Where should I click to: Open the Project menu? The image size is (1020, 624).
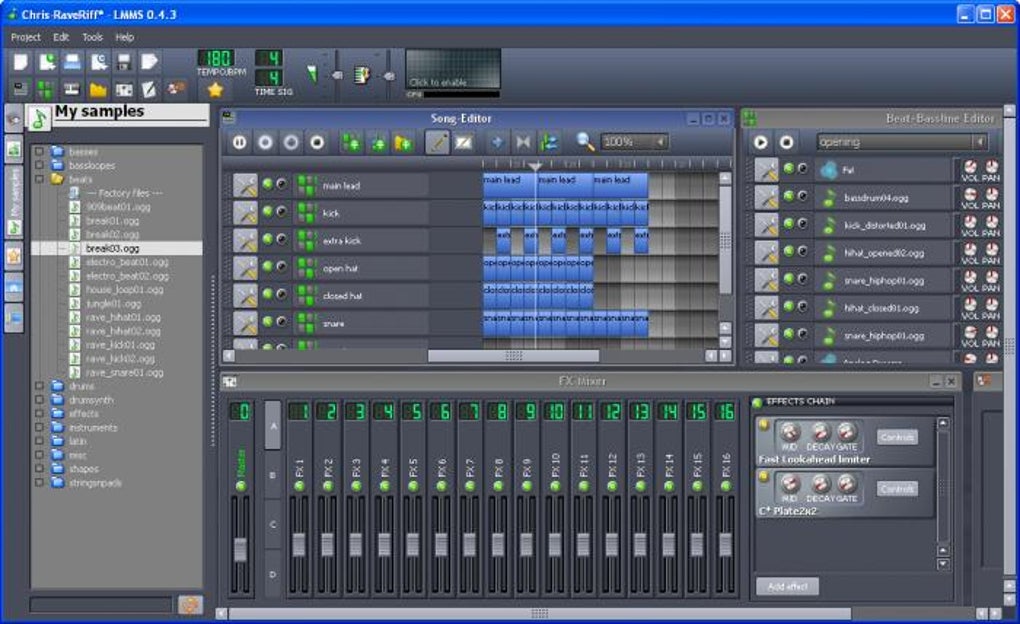tap(26, 37)
